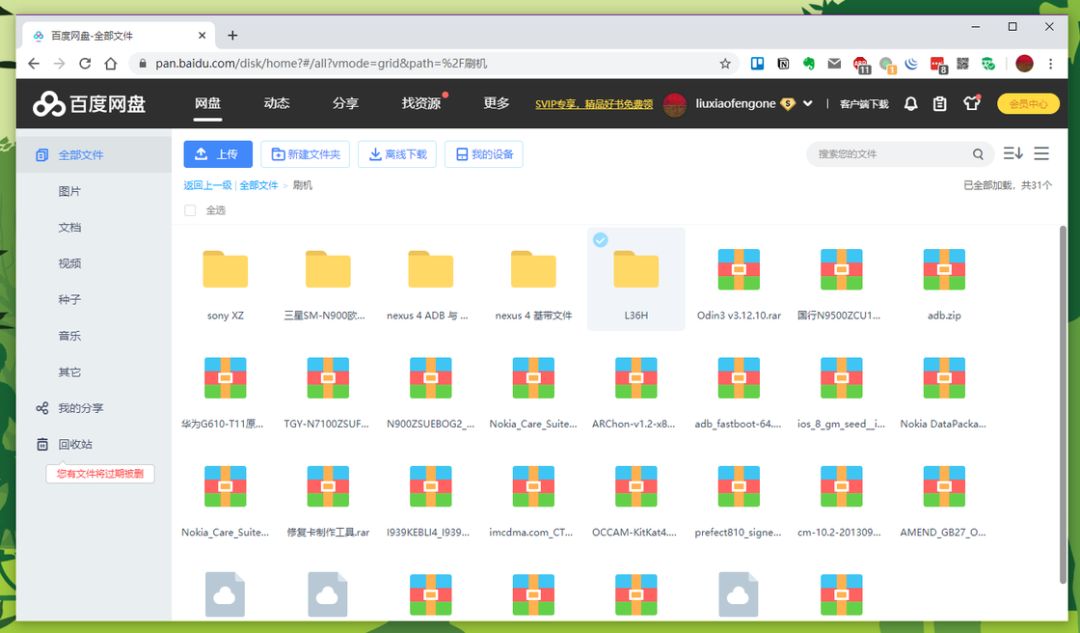Screen dimensions: 1080x633
Task: Switch to the 动态 tab
Action: [x=276, y=103]
